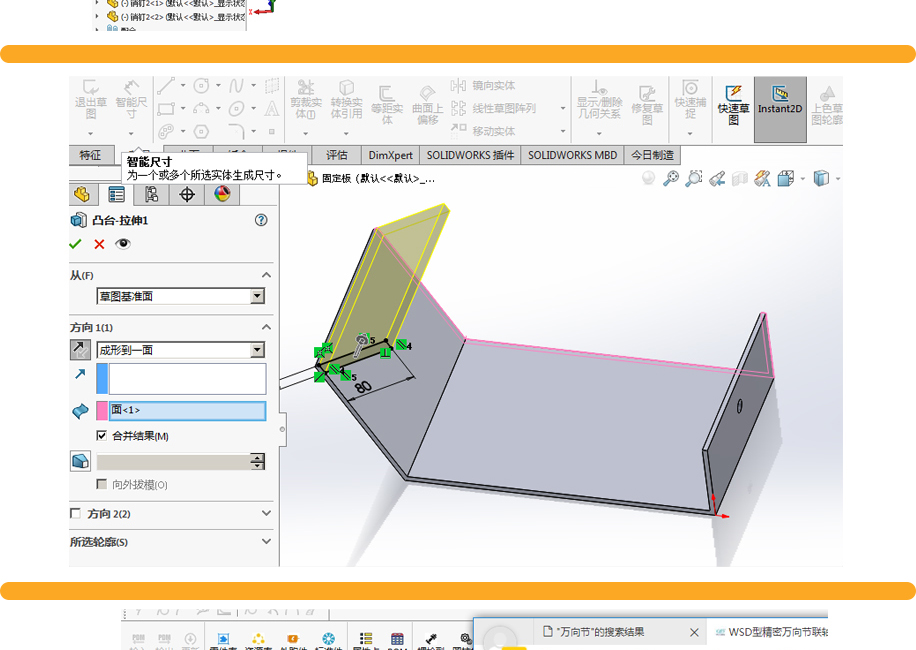
Task: Toggle the Draft On/Off button
Action: pyautogui.click(x=80, y=461)
